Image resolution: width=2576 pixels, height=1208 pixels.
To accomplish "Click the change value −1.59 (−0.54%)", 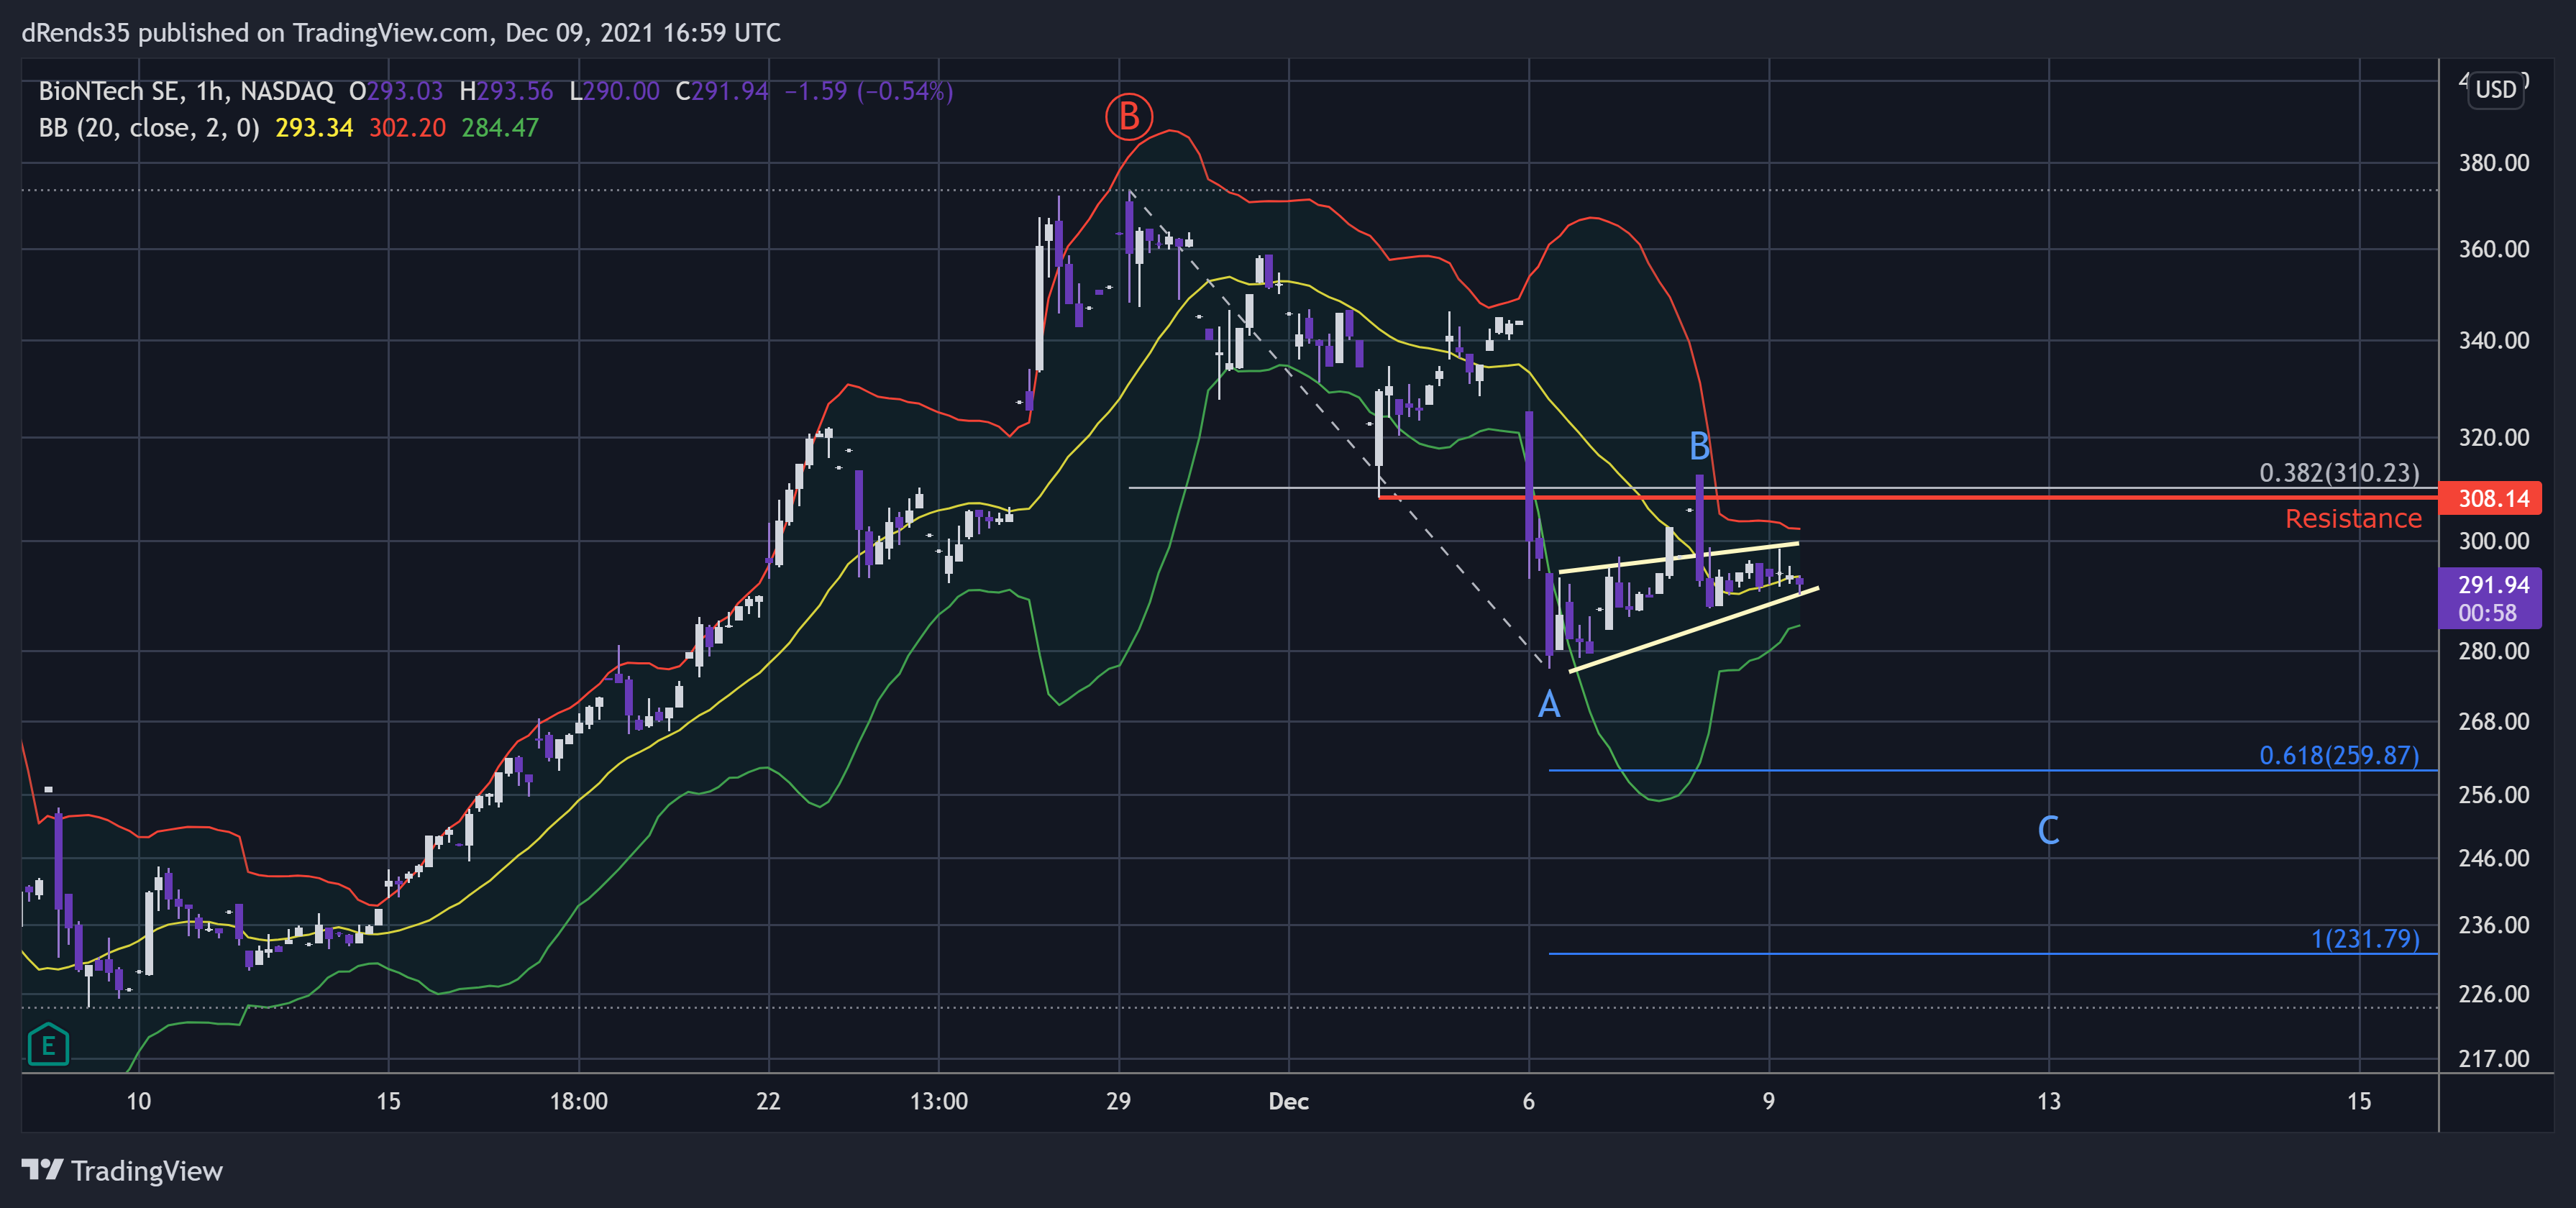I will pos(868,91).
